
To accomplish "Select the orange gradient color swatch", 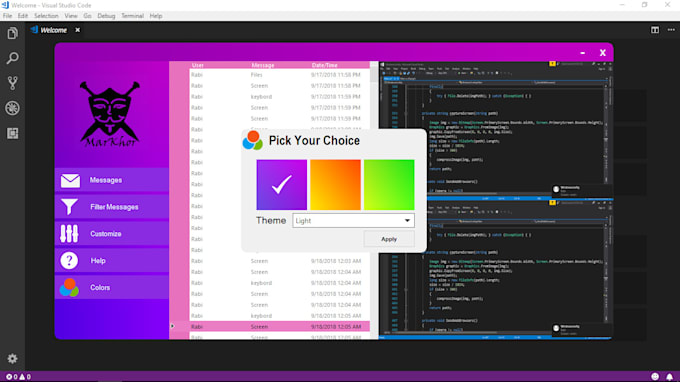I will pyautogui.click(x=335, y=185).
